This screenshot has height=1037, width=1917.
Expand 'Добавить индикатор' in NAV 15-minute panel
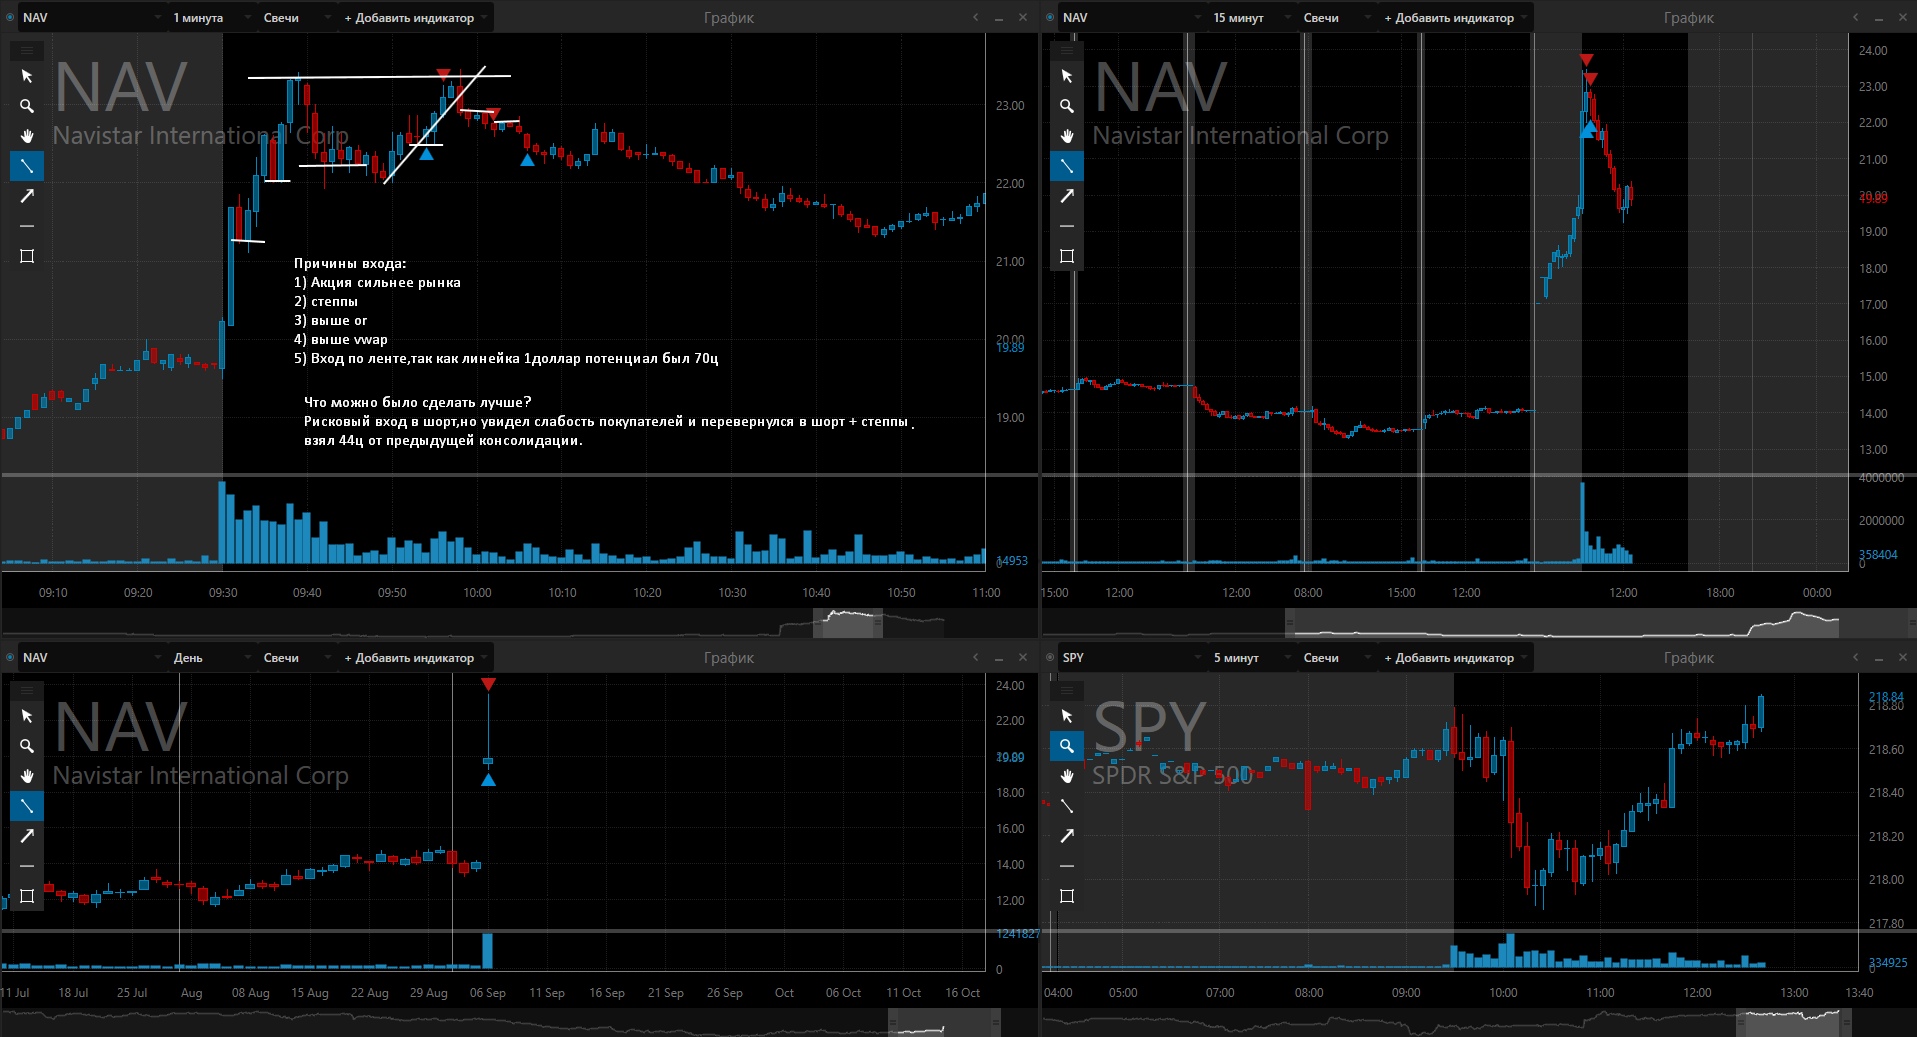pyautogui.click(x=1455, y=17)
